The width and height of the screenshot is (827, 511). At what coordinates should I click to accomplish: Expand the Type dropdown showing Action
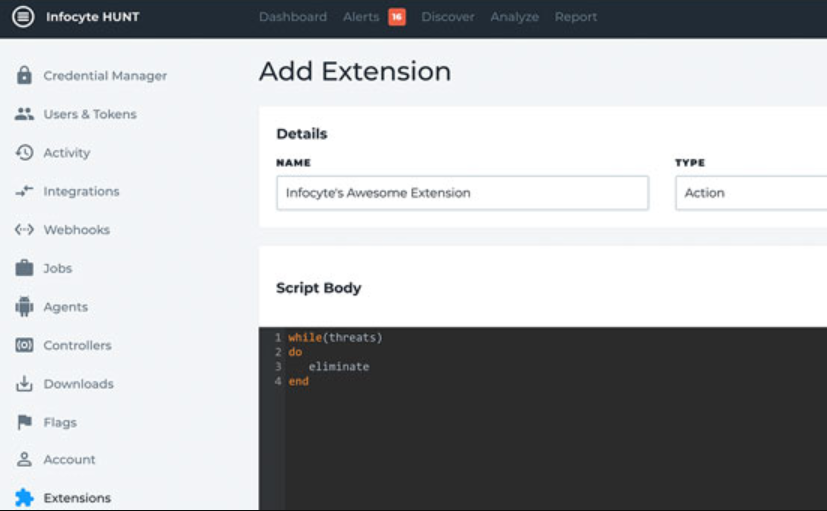pos(750,193)
